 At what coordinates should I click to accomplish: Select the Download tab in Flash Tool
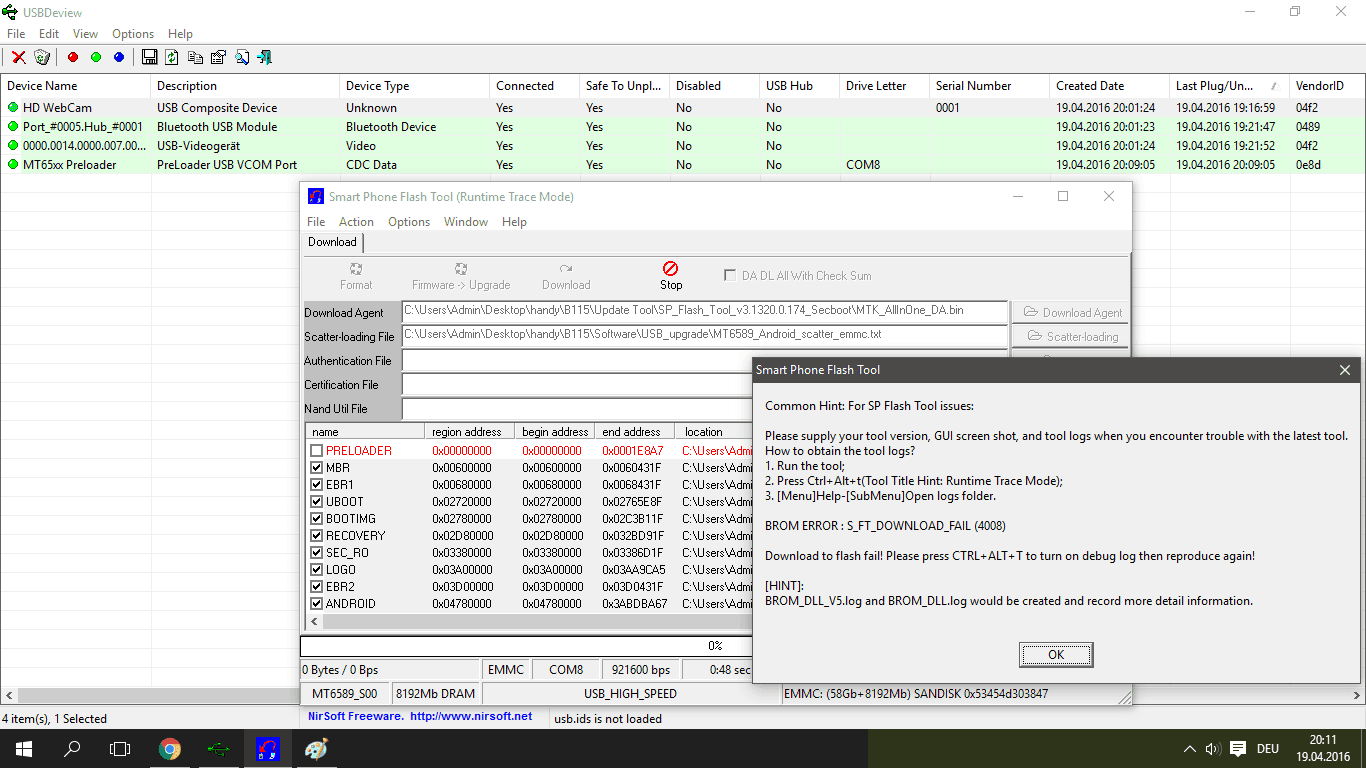pyautogui.click(x=332, y=242)
